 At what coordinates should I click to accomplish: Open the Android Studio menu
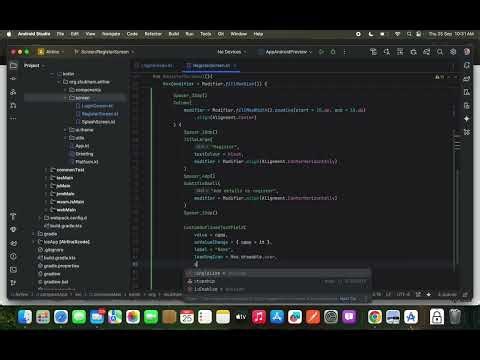[x=34, y=34]
